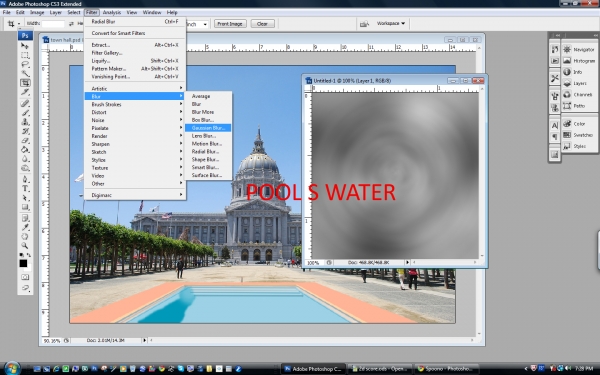The height and width of the screenshot is (375, 600).
Task: Click the black foreground color swatch
Action: (23, 263)
